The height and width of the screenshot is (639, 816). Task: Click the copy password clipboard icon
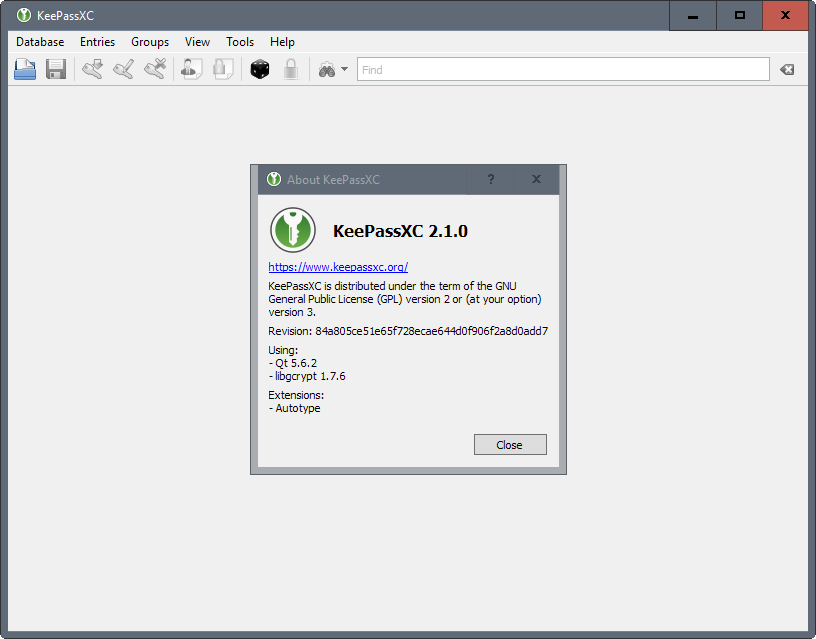click(223, 69)
